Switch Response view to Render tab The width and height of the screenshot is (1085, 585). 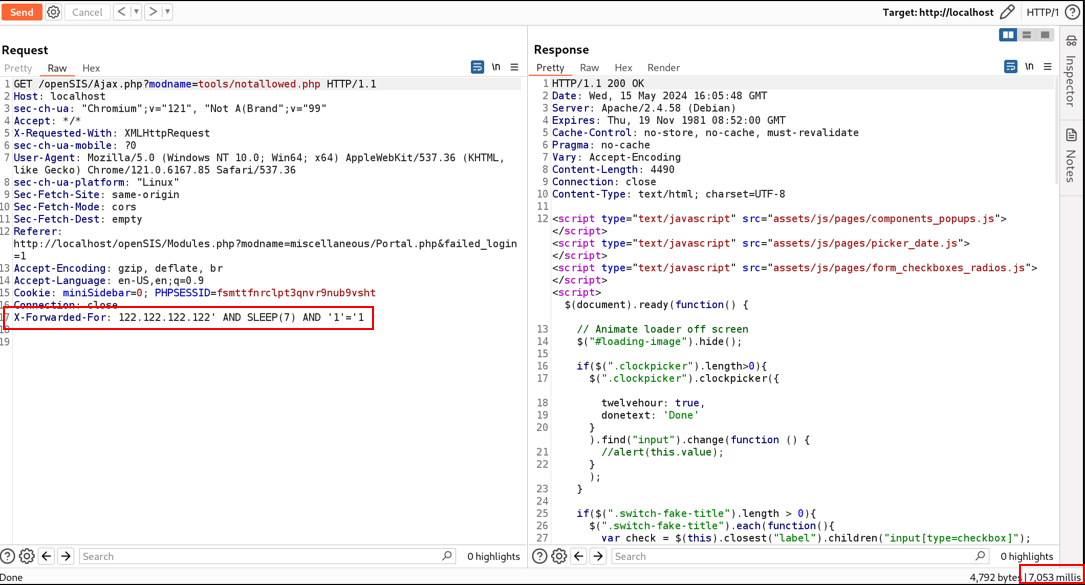click(663, 67)
